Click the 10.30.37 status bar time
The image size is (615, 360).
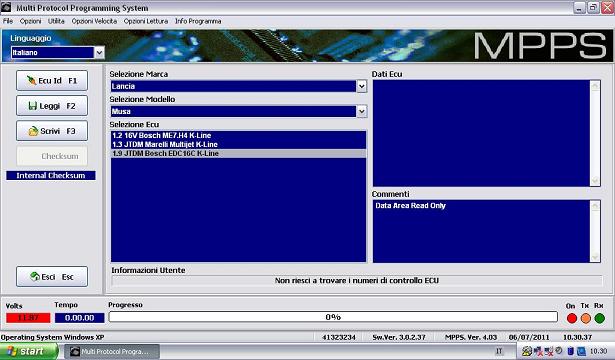click(577, 337)
